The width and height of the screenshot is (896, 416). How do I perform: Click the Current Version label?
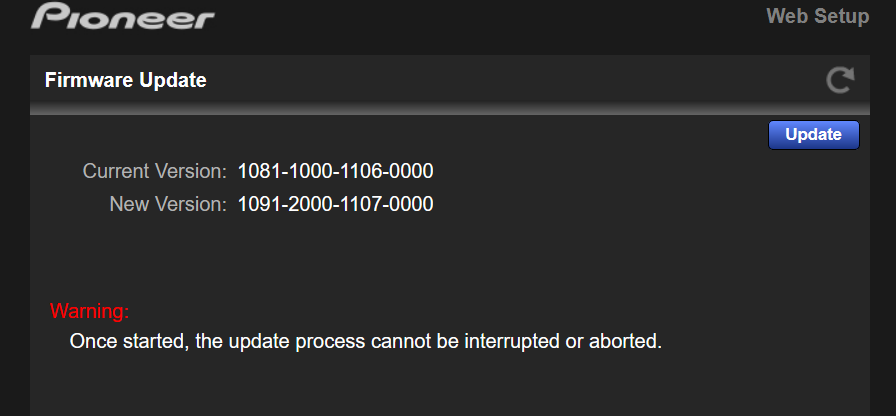coord(155,171)
